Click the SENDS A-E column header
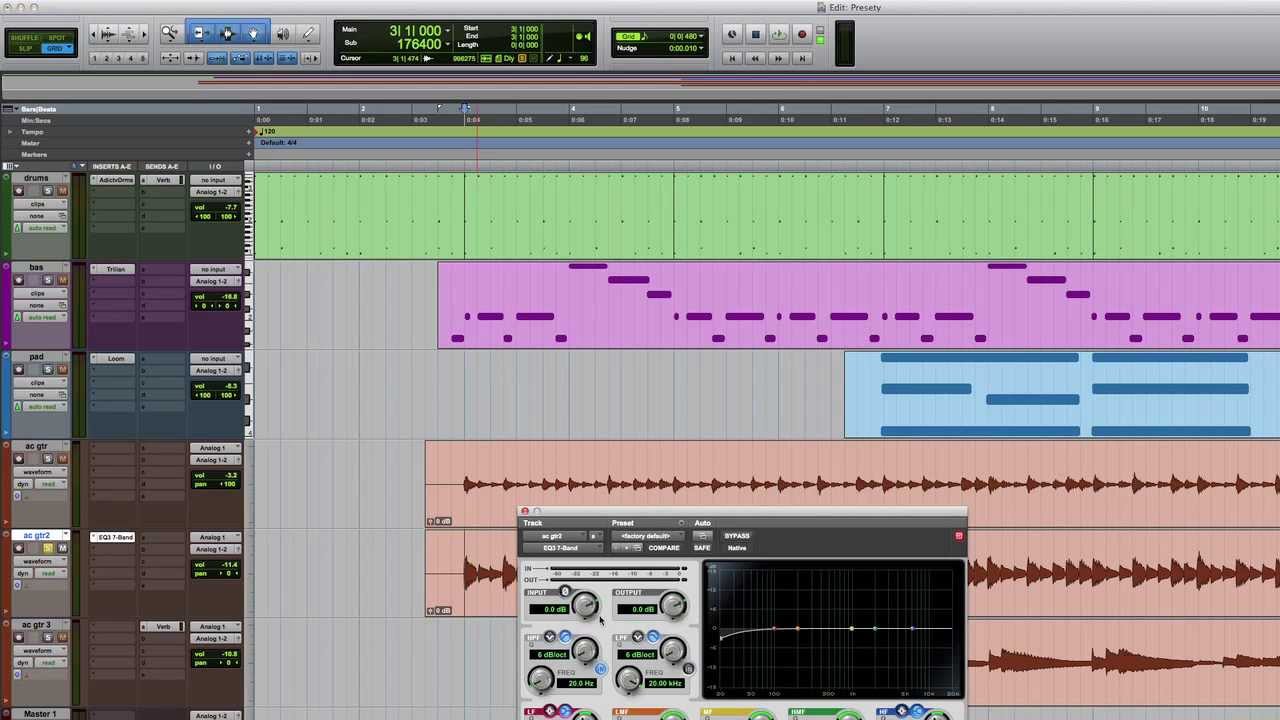This screenshot has height=720, width=1280. (161, 166)
